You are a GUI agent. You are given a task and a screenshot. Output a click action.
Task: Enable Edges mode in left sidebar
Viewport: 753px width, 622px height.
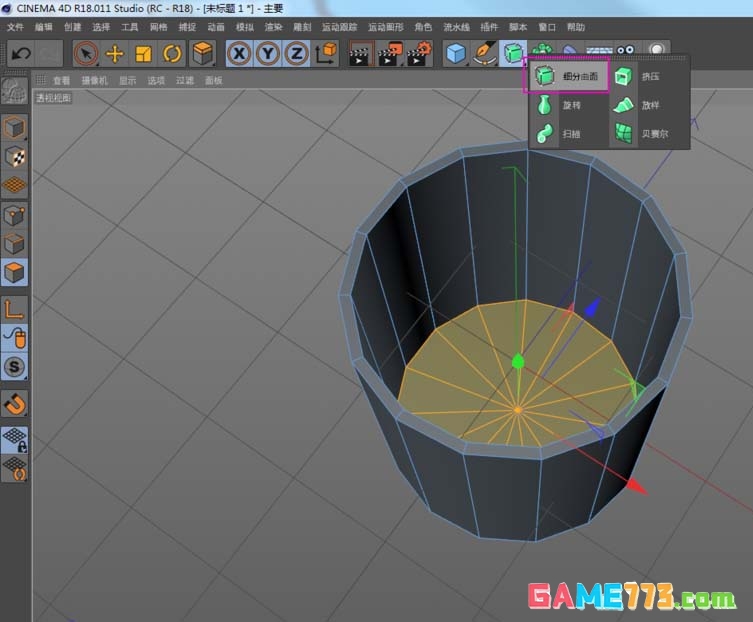click(x=14, y=244)
